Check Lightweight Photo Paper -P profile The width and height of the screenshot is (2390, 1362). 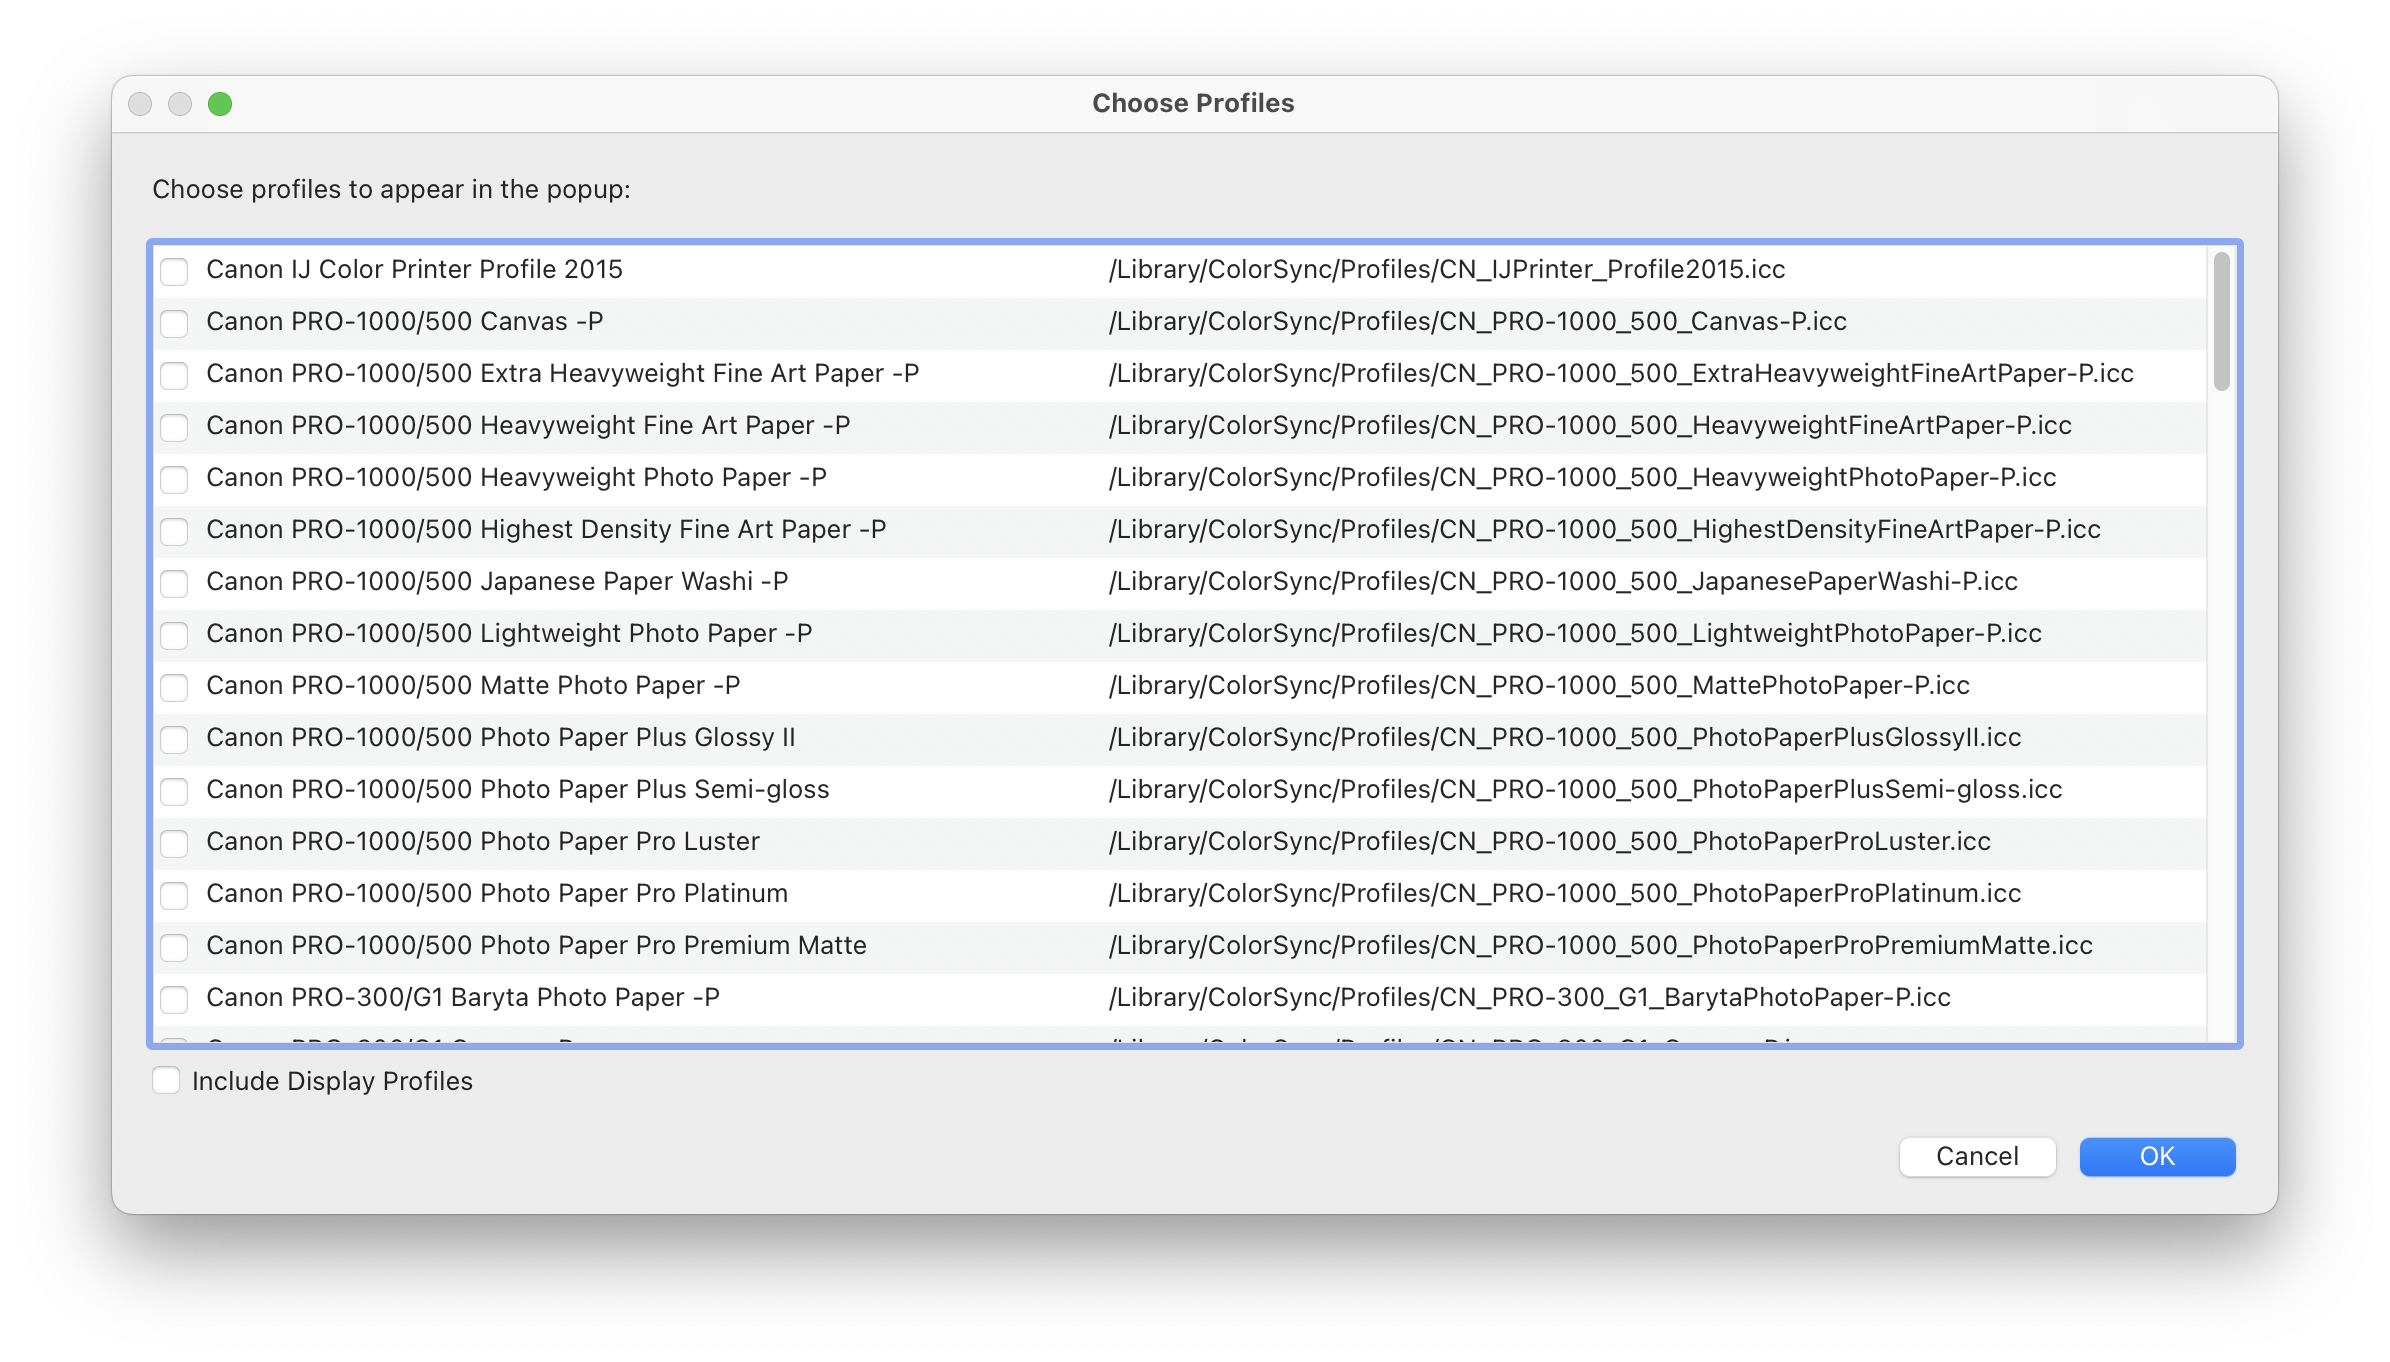point(174,635)
